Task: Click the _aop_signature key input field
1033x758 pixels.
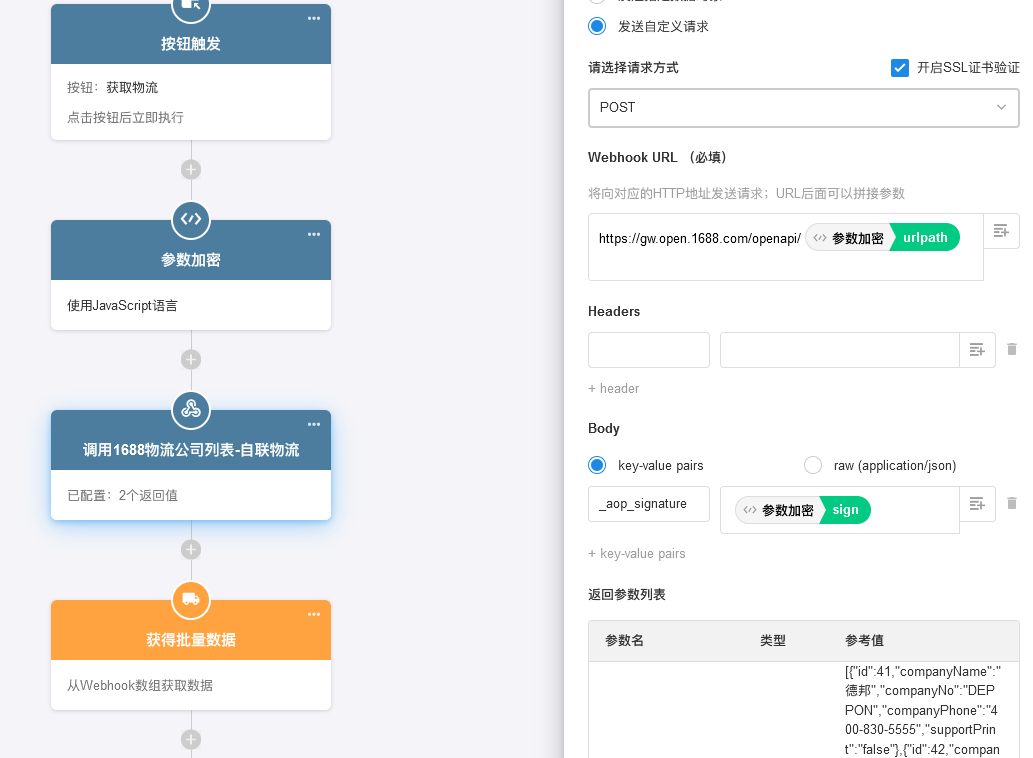Action: point(648,504)
